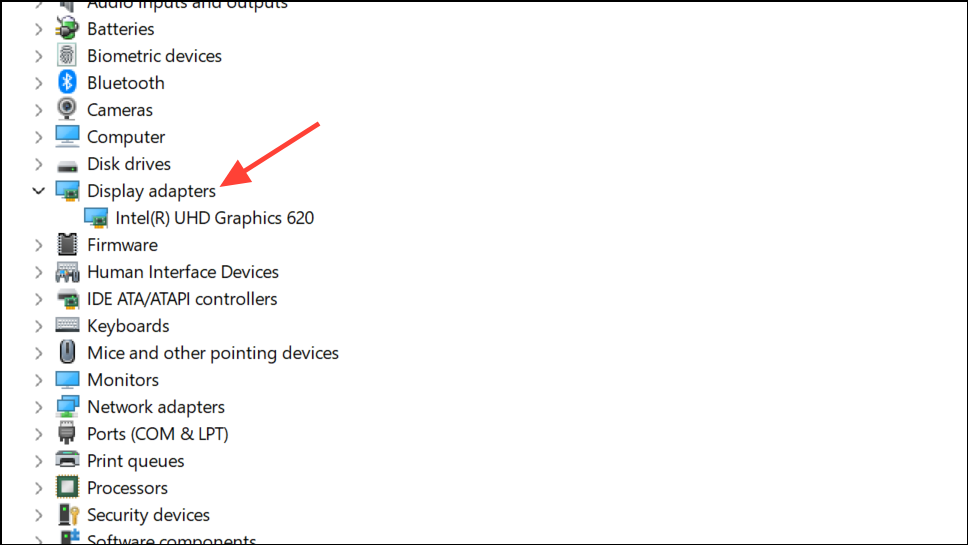Select the Batteries category label
This screenshot has width=968, height=545.
click(120, 29)
